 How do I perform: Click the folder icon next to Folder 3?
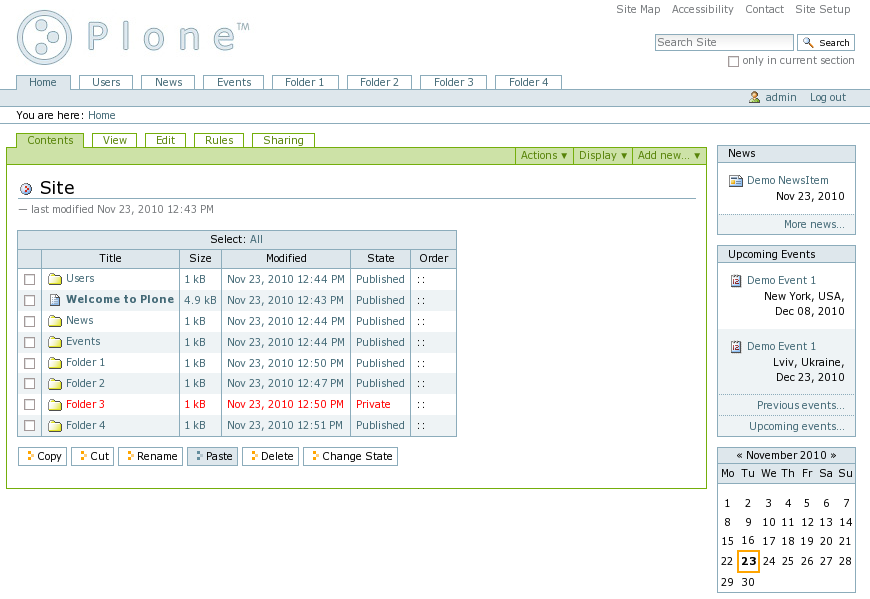click(56, 405)
